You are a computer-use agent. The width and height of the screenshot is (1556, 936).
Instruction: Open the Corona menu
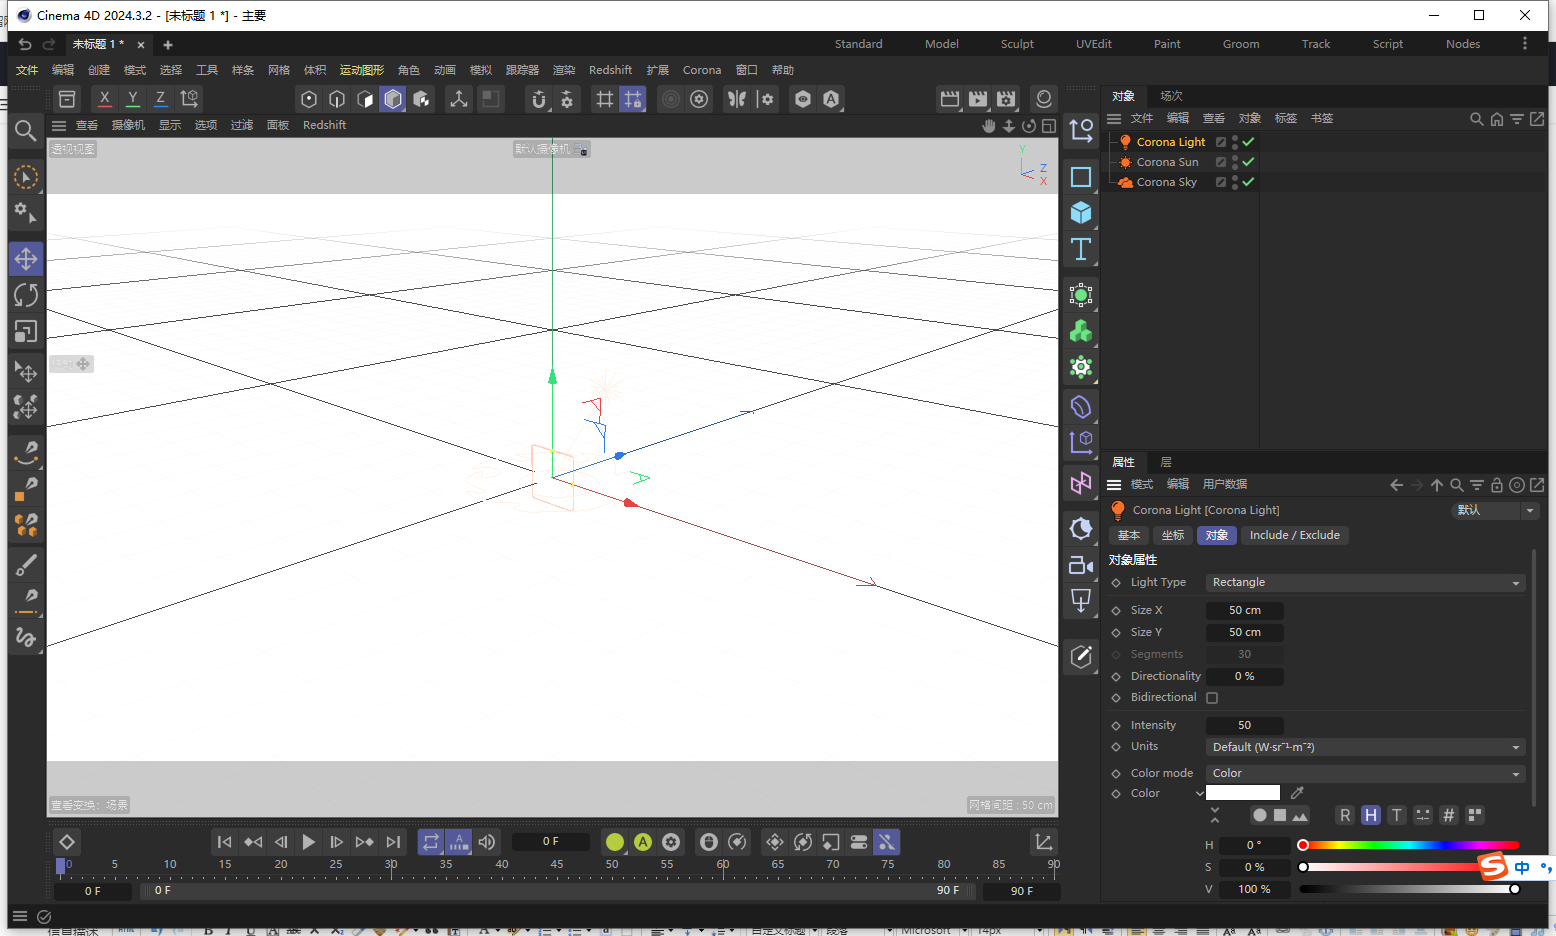(x=702, y=70)
